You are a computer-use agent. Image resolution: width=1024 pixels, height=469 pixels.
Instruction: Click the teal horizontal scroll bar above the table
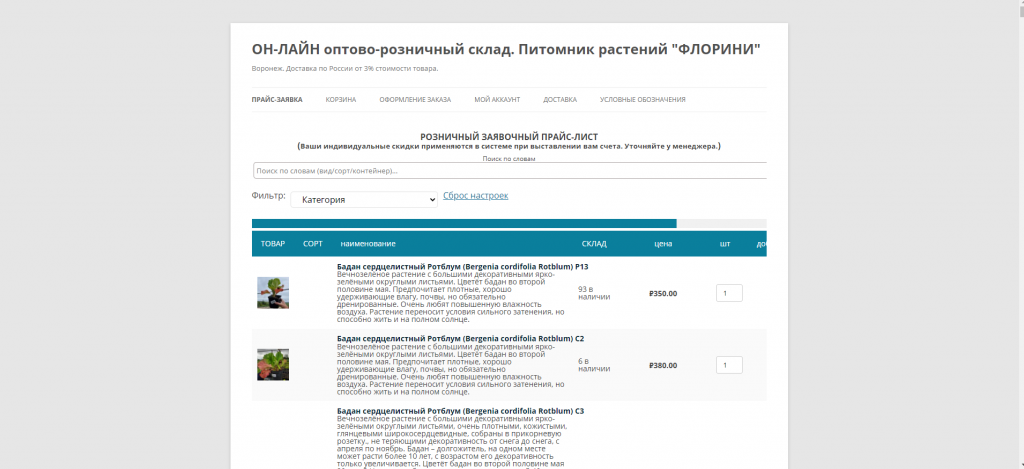pyautogui.click(x=464, y=224)
